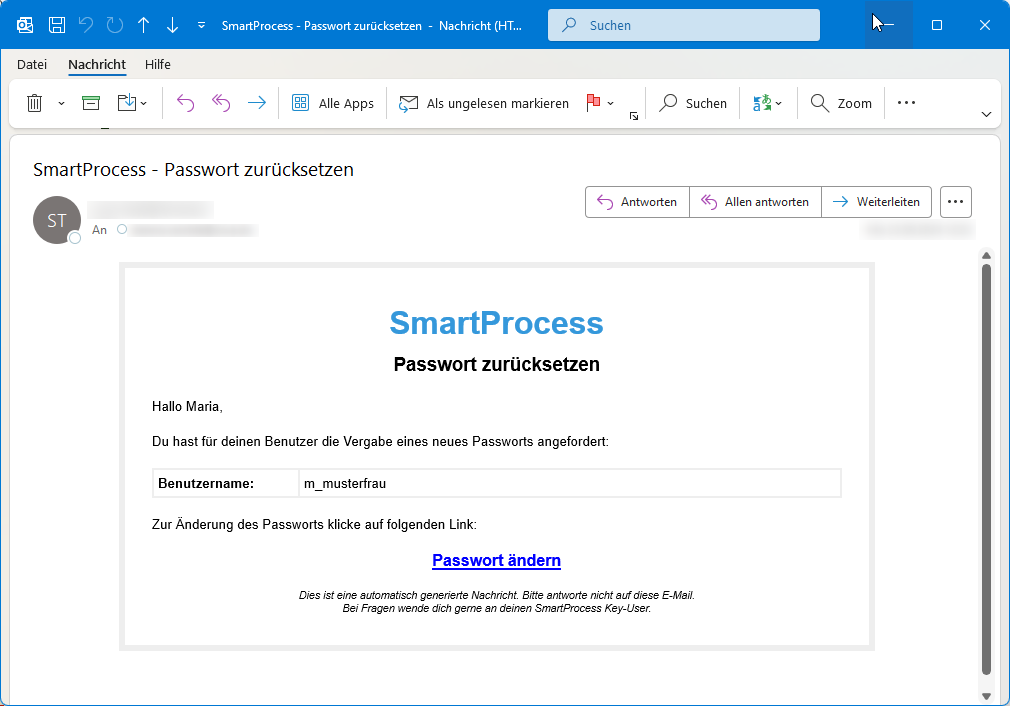
Task: Open more message actions ellipsis button
Action: [956, 202]
